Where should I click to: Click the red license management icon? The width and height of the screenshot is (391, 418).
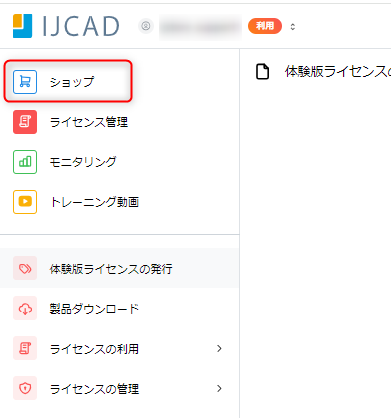(x=25, y=122)
